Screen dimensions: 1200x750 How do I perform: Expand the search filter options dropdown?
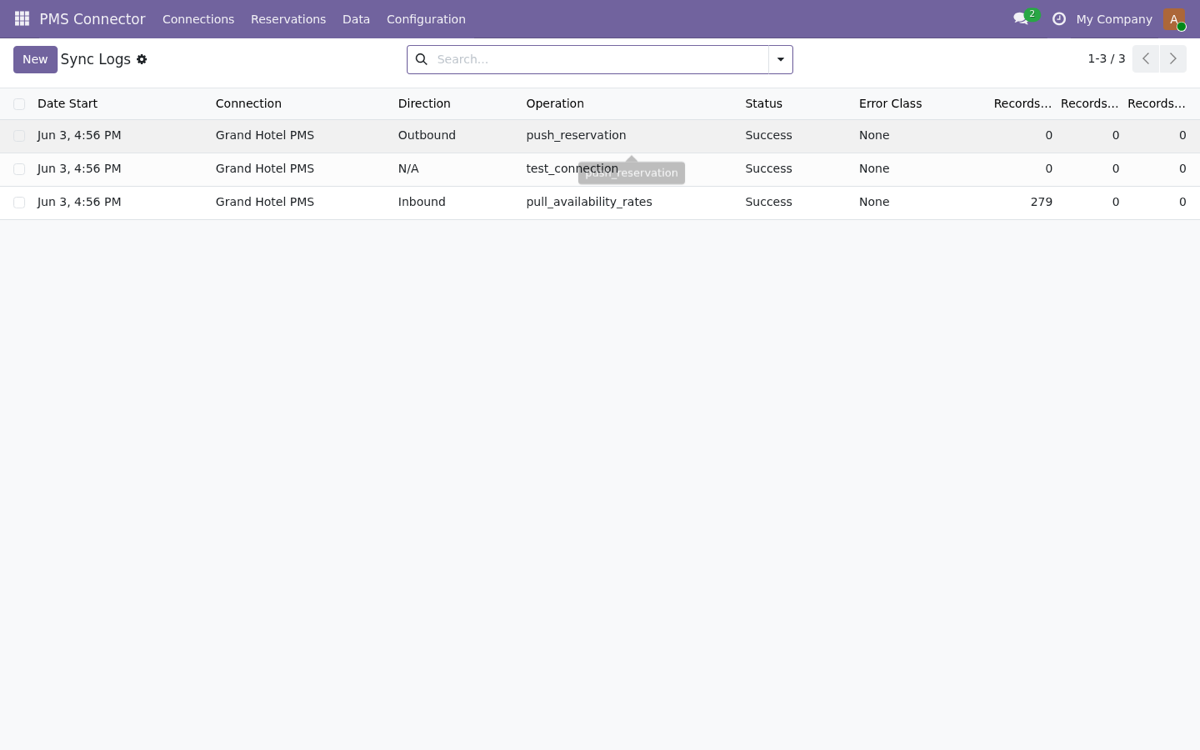pos(781,60)
